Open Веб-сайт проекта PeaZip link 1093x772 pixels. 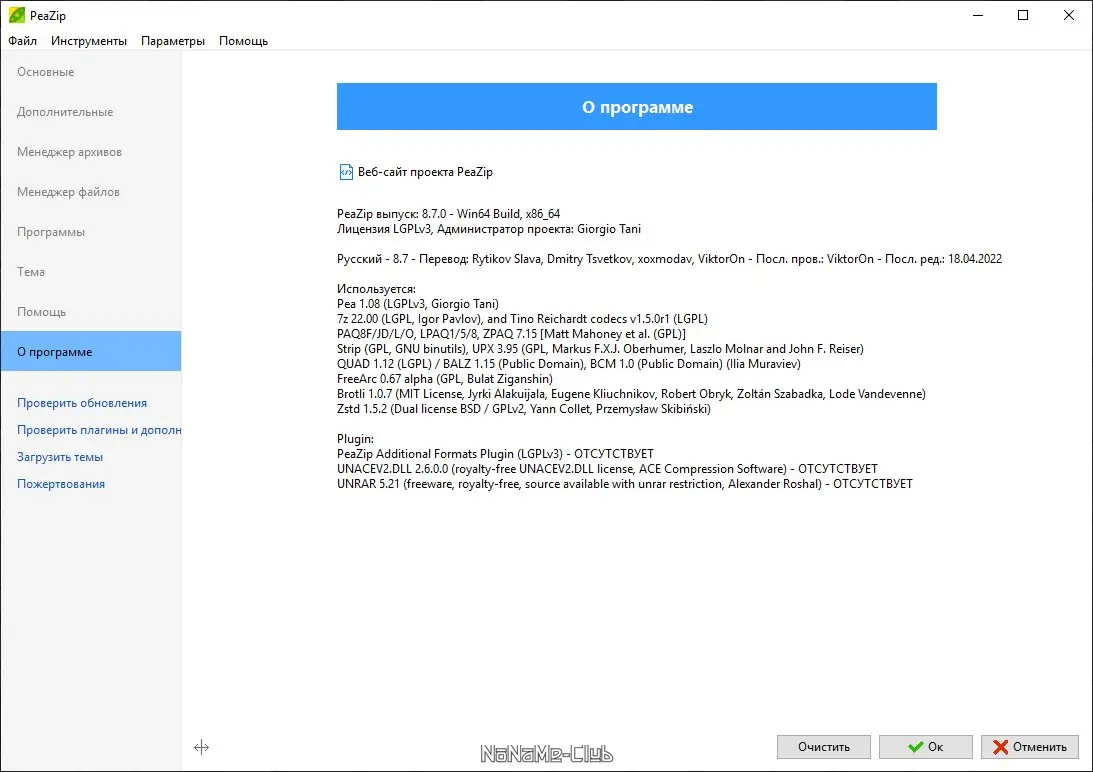pyautogui.click(x=425, y=172)
